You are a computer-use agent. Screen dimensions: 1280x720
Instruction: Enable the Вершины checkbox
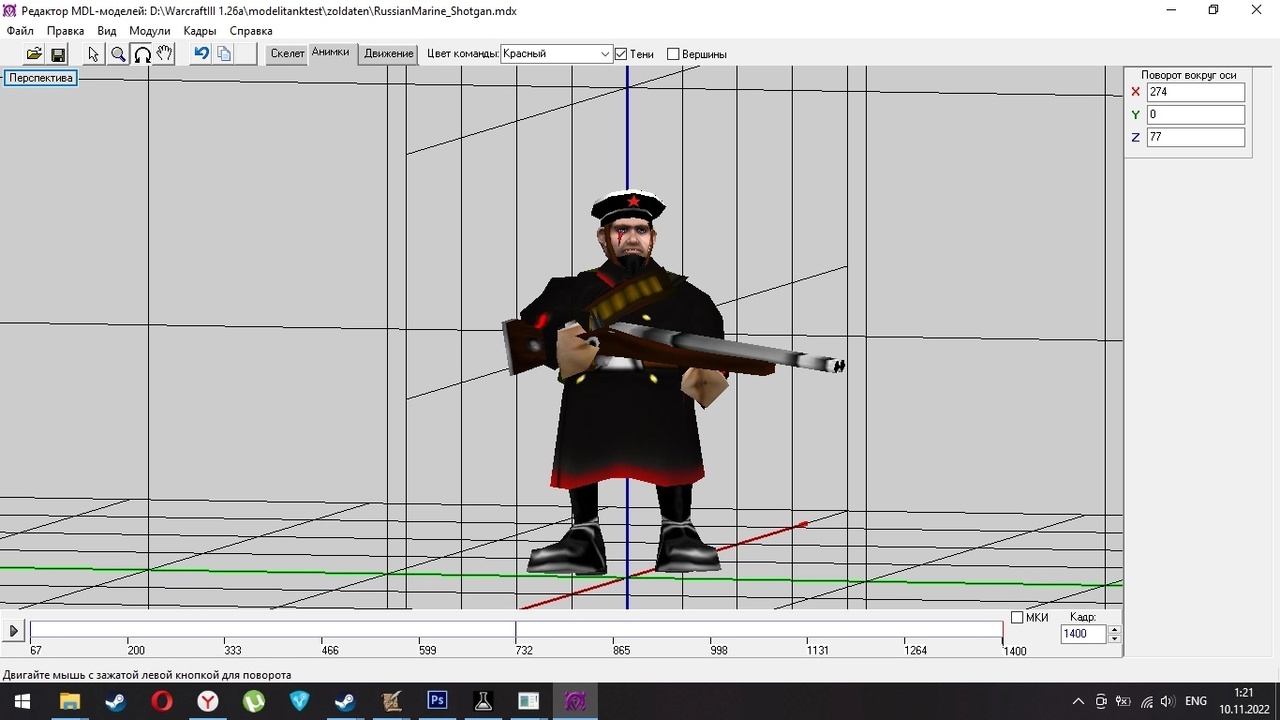coord(673,54)
